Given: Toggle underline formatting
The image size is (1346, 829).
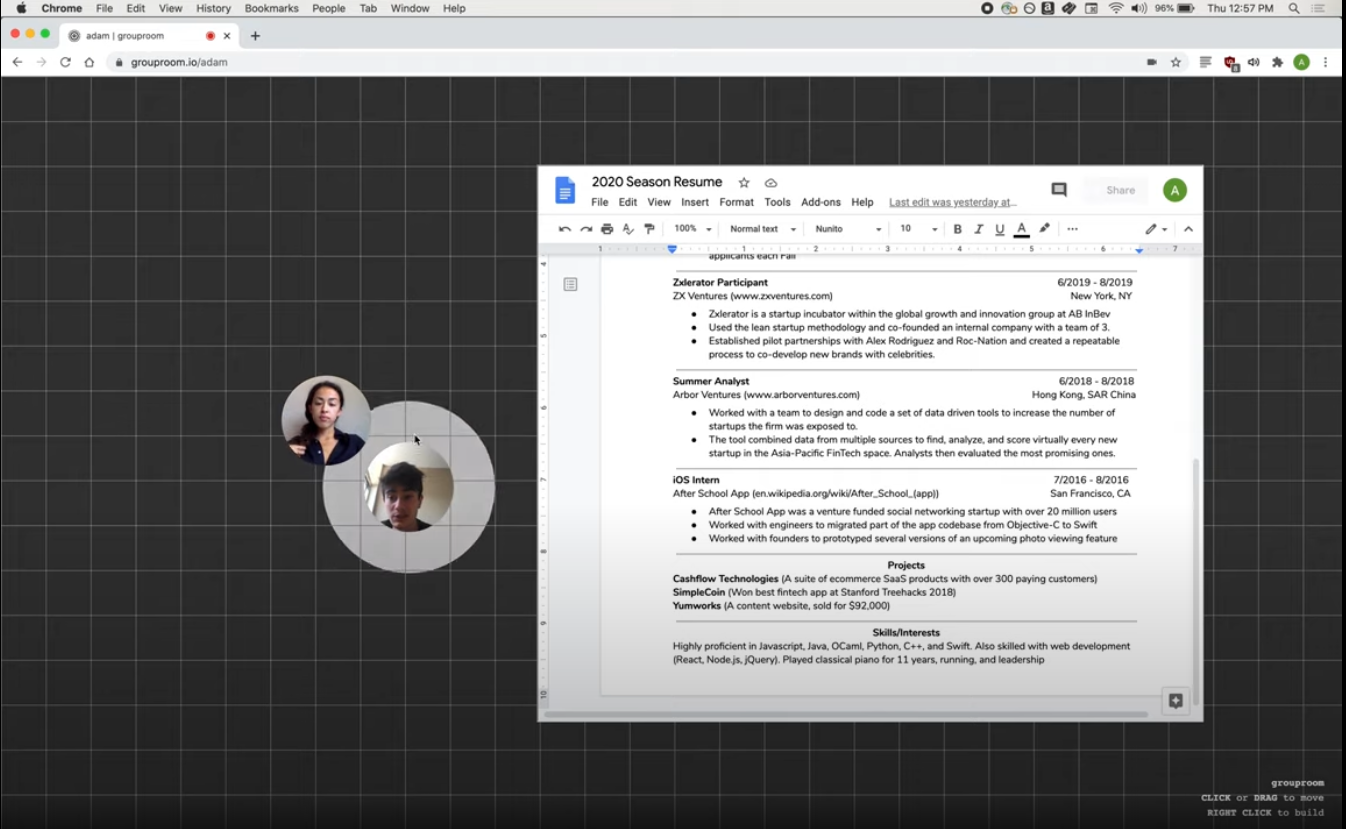Looking at the screenshot, I should [x=999, y=229].
